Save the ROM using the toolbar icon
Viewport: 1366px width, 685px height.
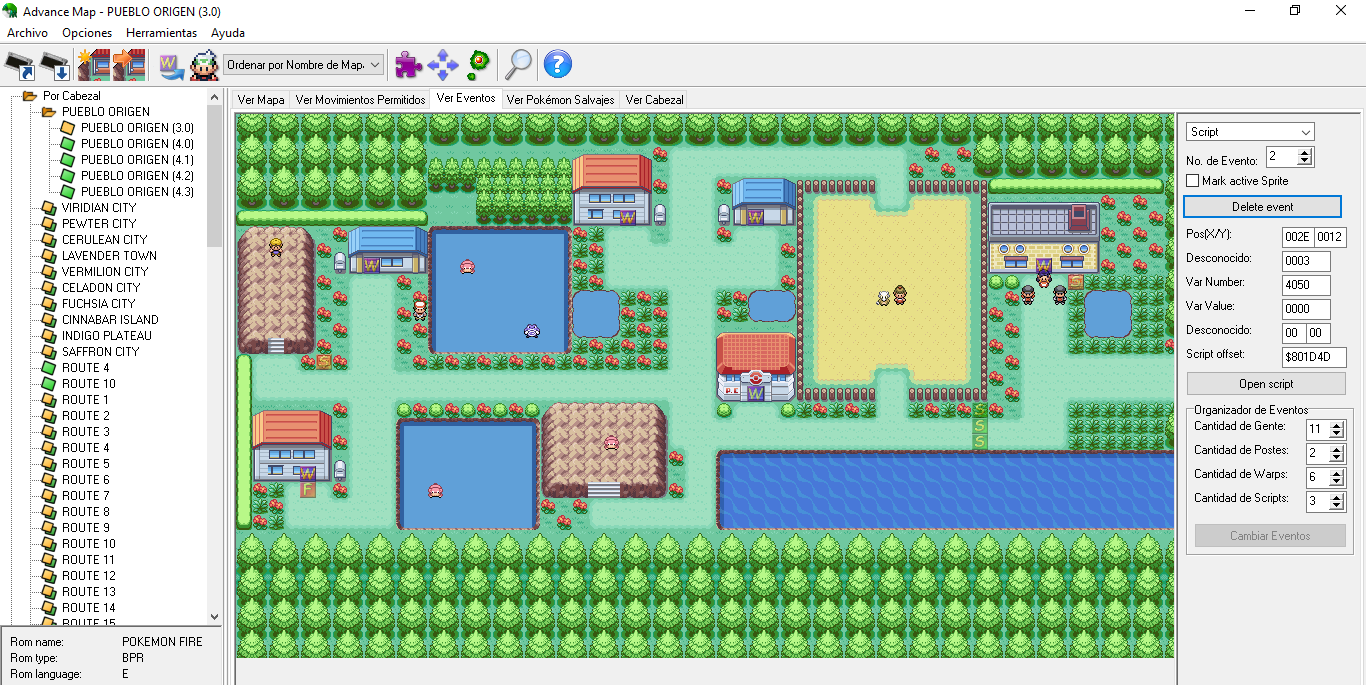52,64
